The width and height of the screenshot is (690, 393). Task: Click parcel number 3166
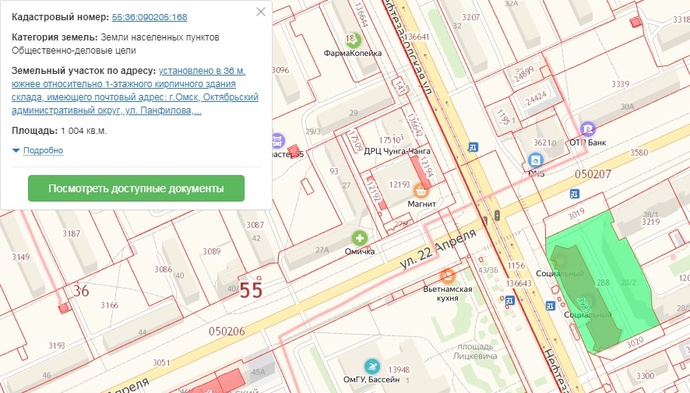(x=109, y=305)
